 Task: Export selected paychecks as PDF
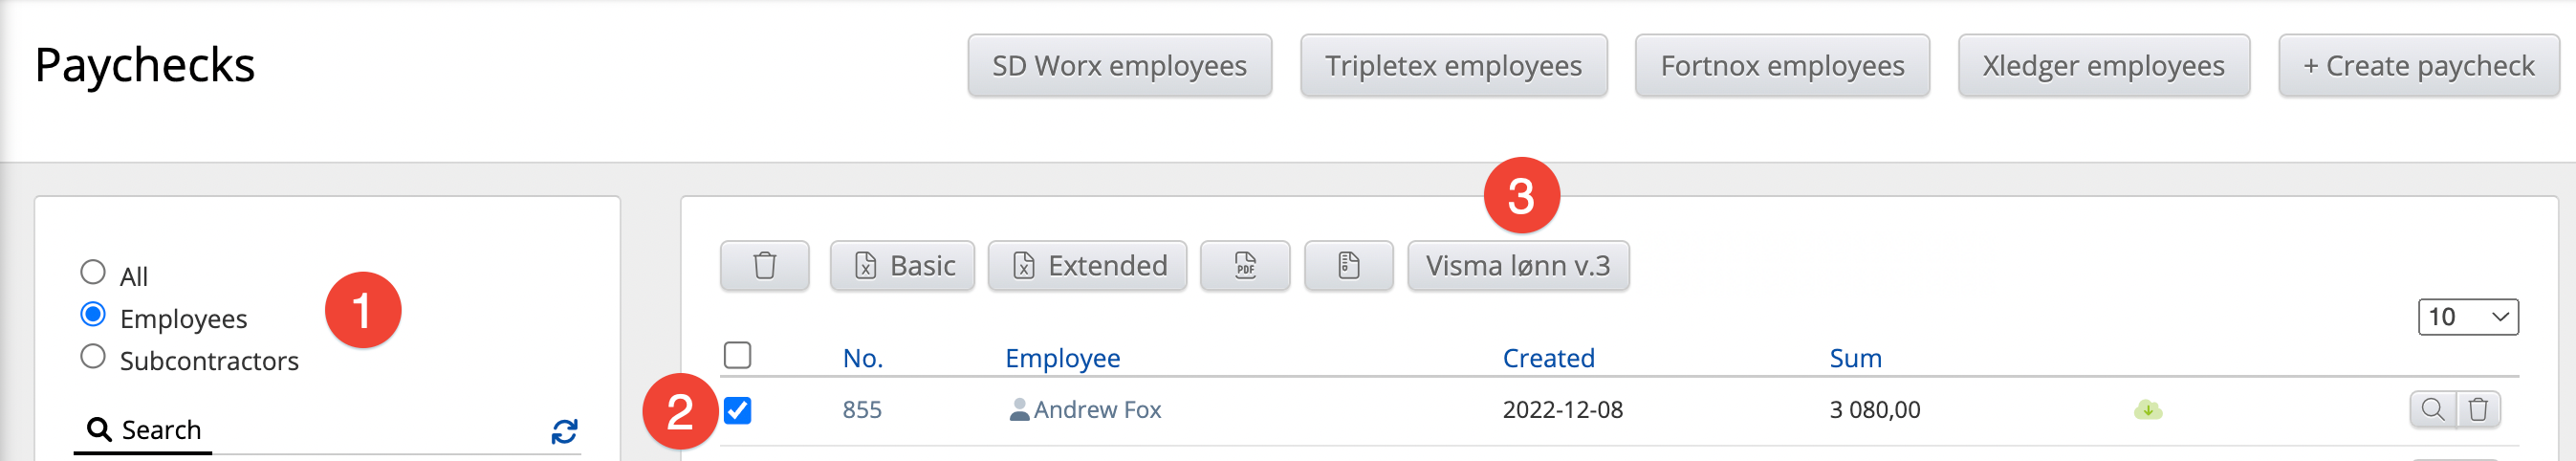click(x=1244, y=266)
